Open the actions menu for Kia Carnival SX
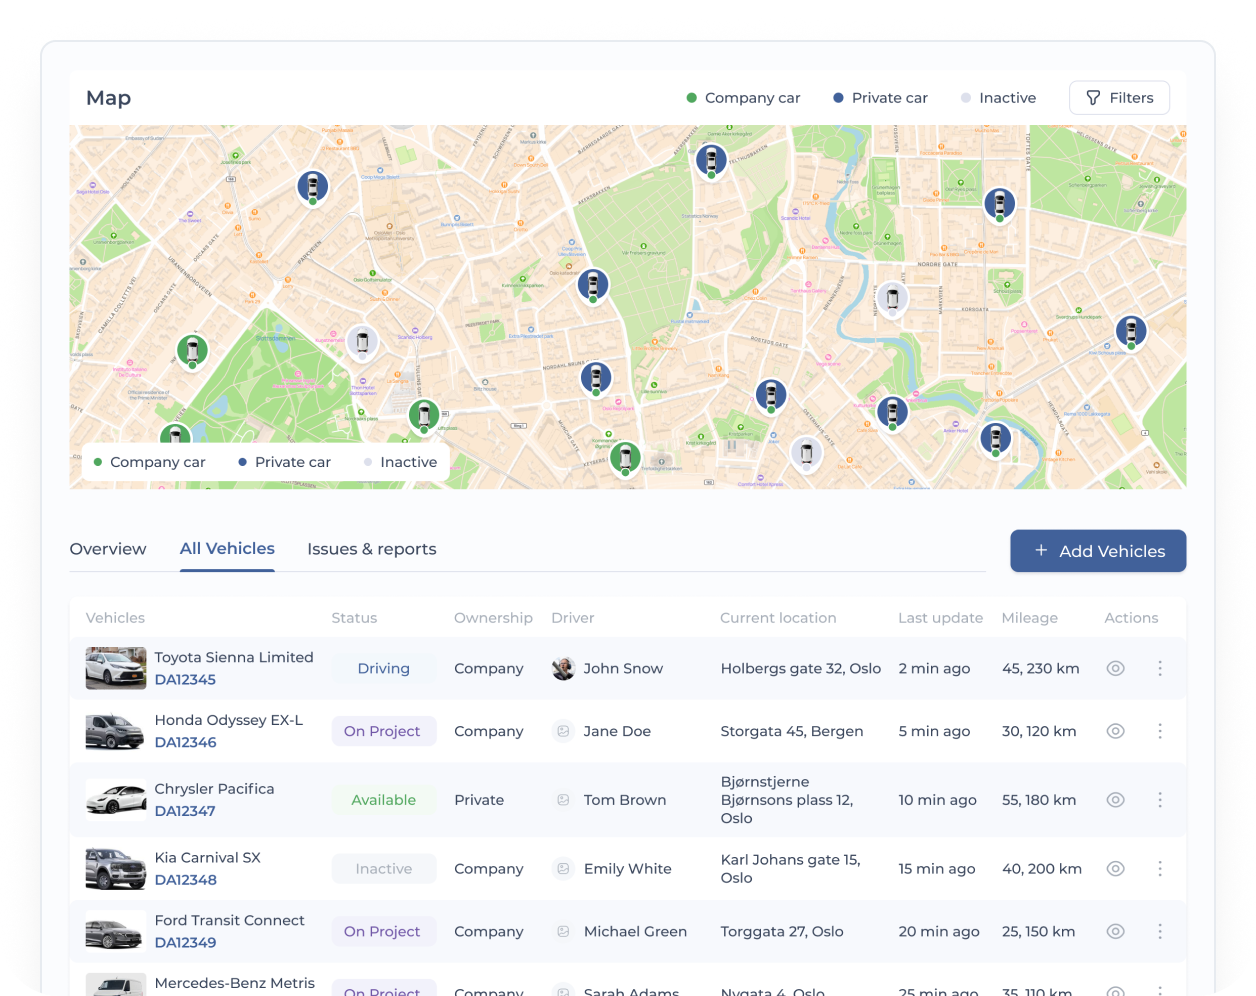Screen dimensions: 1256x996 1160,869
